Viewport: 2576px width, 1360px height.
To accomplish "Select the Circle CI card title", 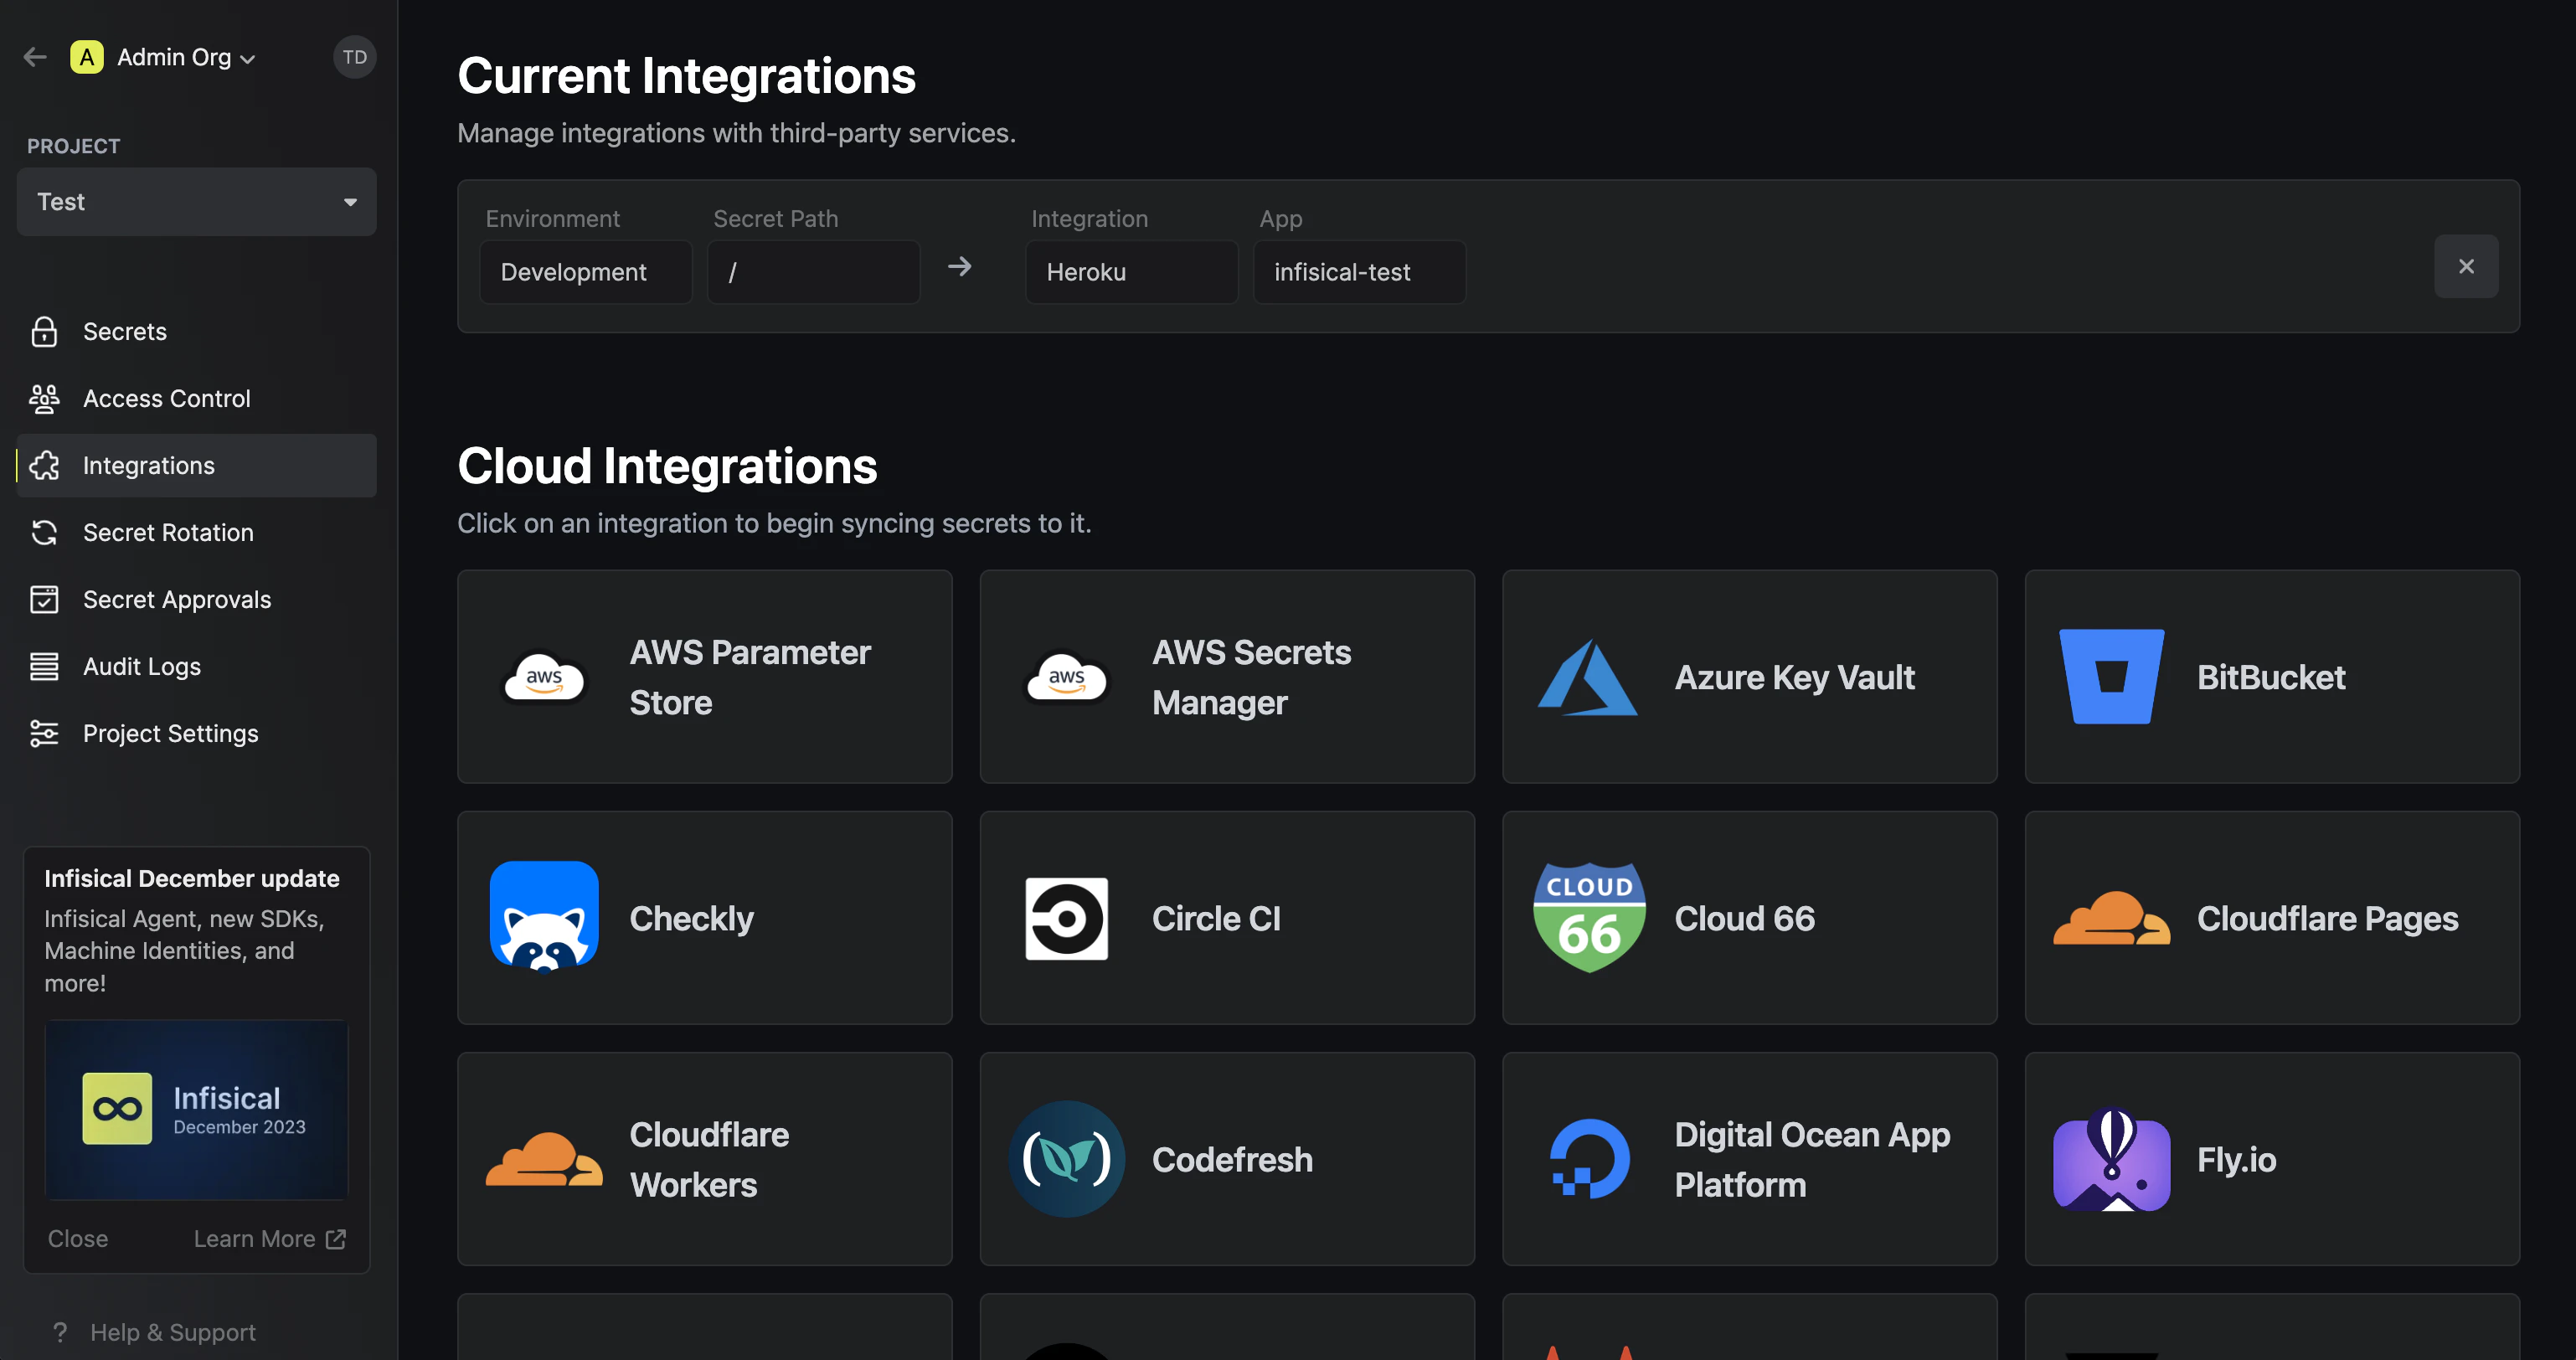I will (1216, 919).
